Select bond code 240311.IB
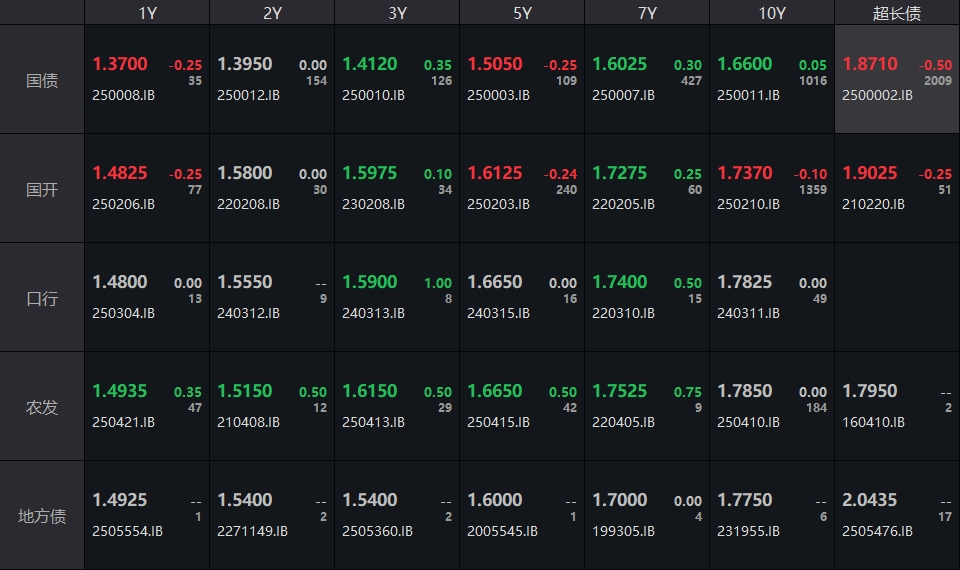The height and width of the screenshot is (570, 960). [748, 313]
